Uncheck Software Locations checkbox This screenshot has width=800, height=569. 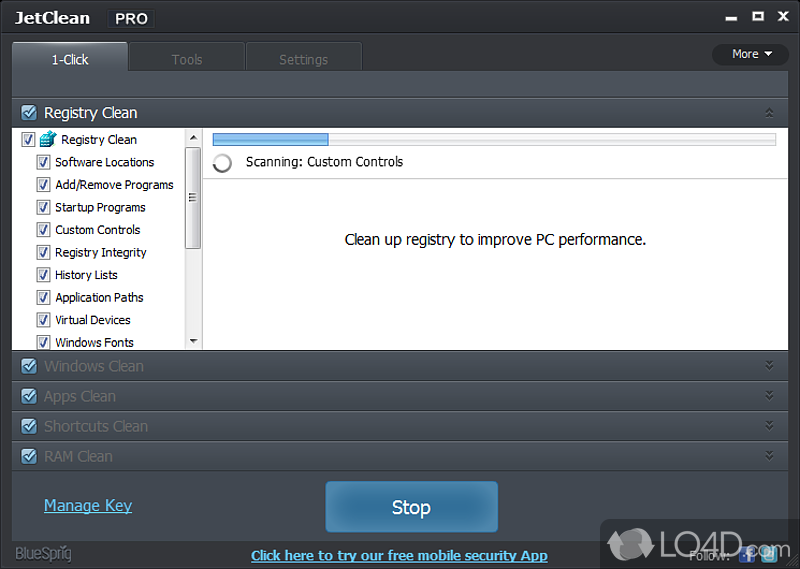point(43,162)
